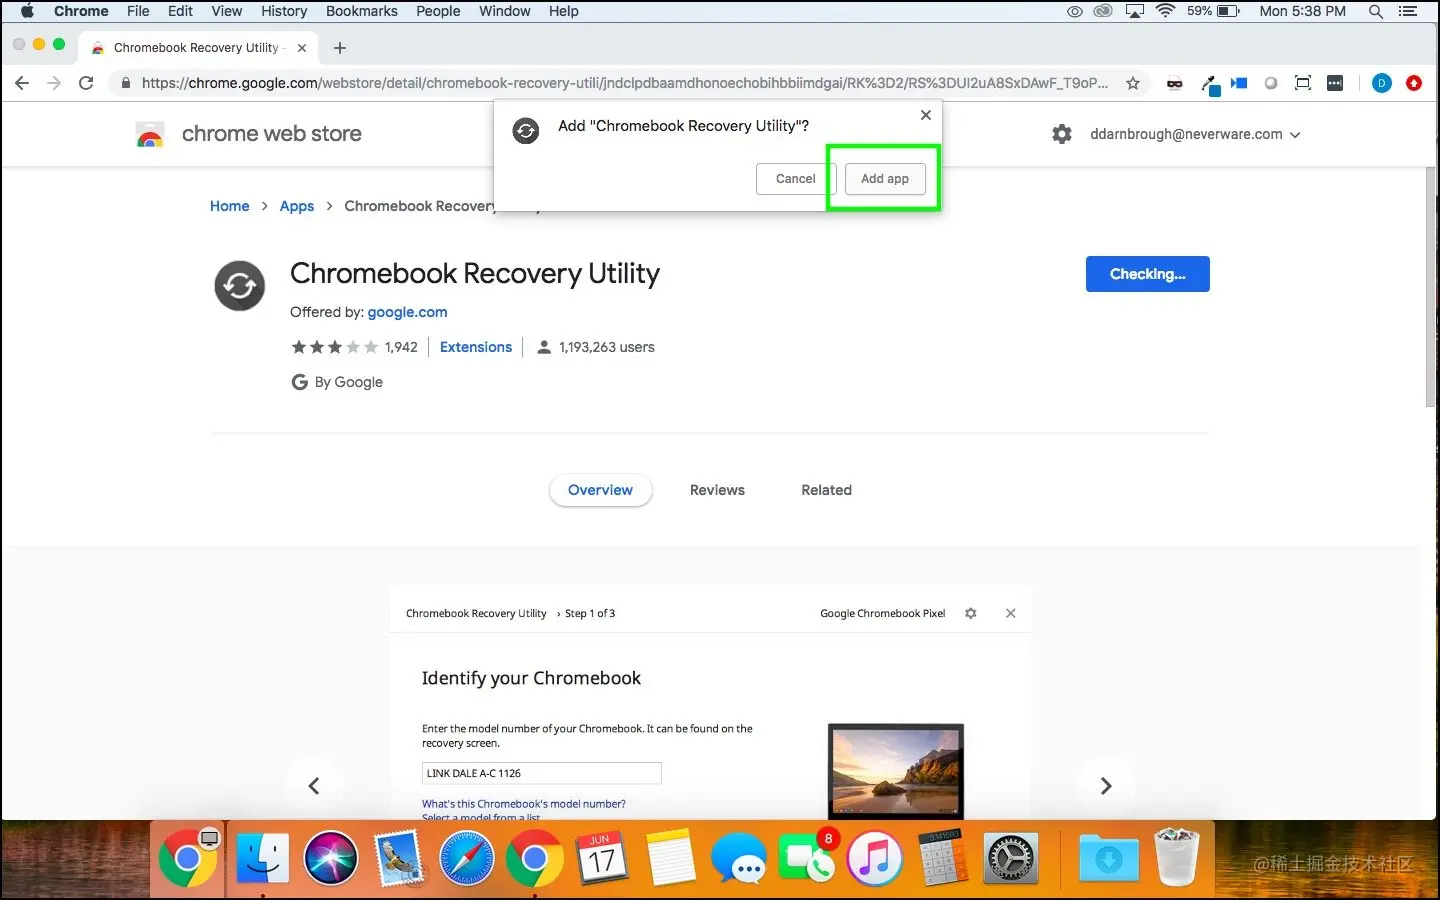Click the Add app button
The image size is (1440, 900).
(x=885, y=179)
